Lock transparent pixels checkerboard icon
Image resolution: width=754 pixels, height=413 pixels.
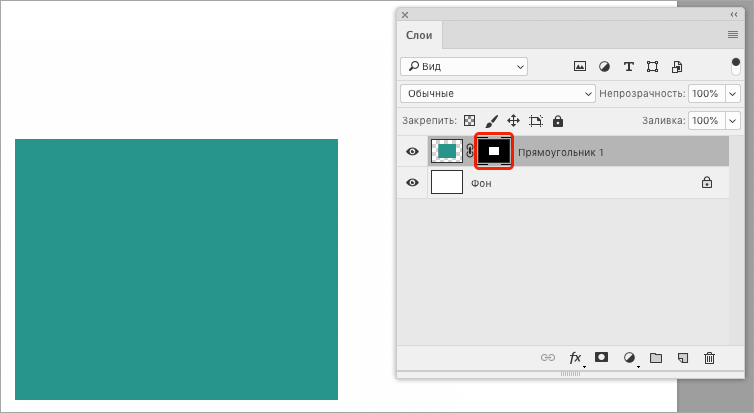point(469,121)
